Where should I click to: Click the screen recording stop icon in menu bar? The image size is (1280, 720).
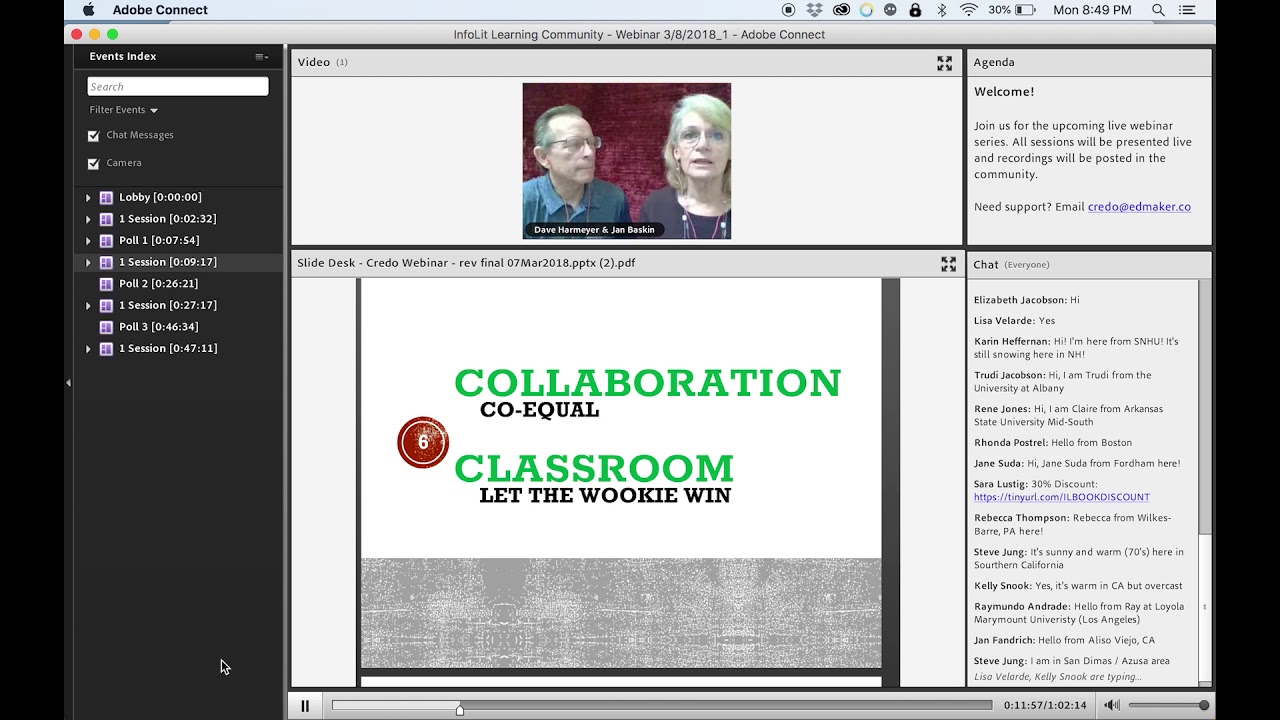[788, 10]
